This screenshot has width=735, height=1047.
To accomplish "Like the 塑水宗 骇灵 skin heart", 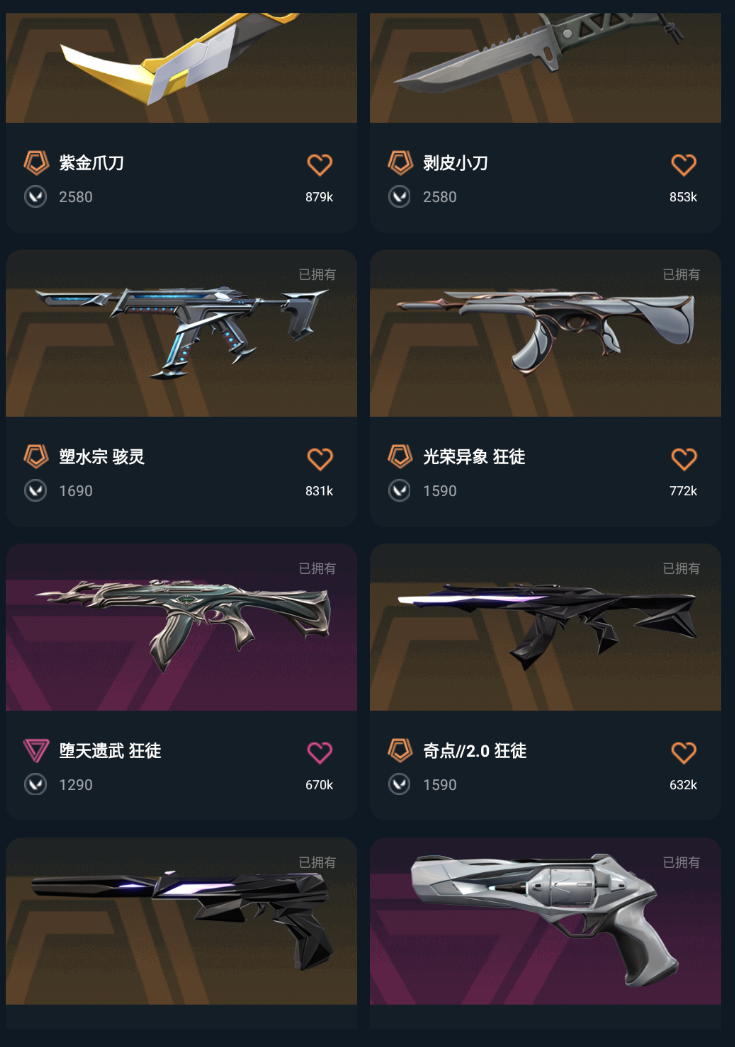I will (x=320, y=459).
